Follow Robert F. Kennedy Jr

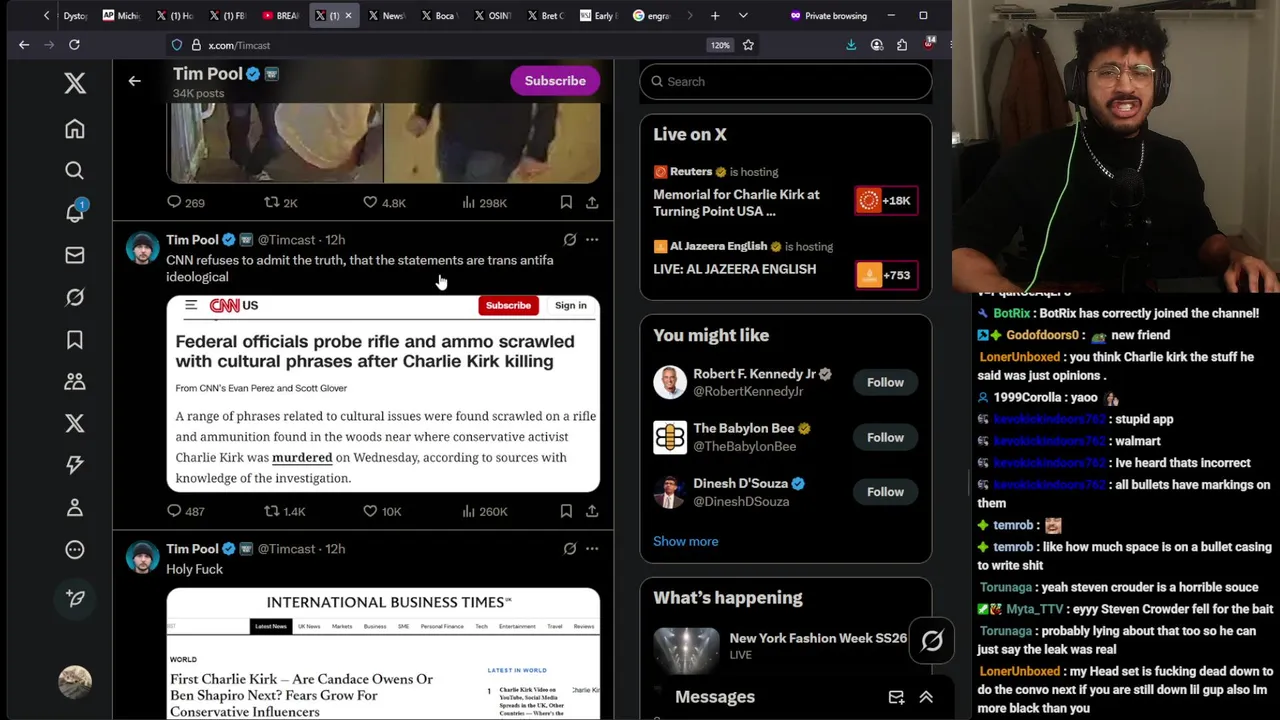pos(885,382)
